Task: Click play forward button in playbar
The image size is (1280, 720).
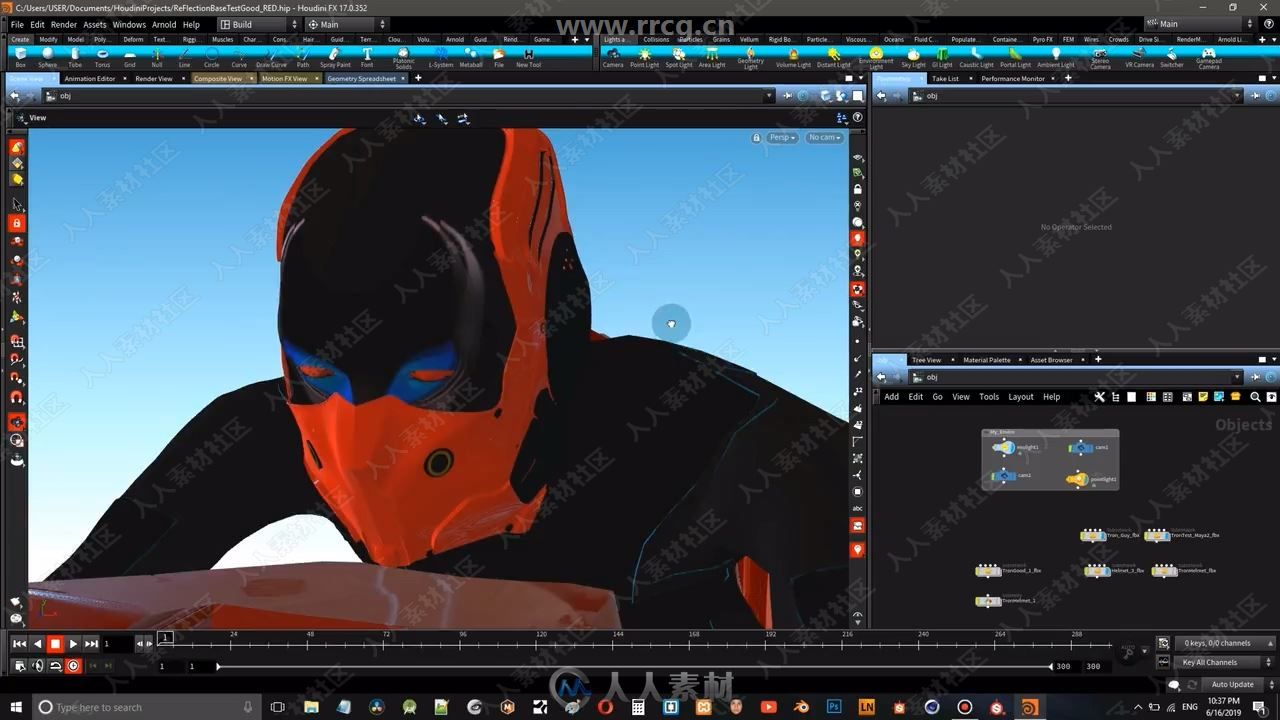Action: click(74, 644)
